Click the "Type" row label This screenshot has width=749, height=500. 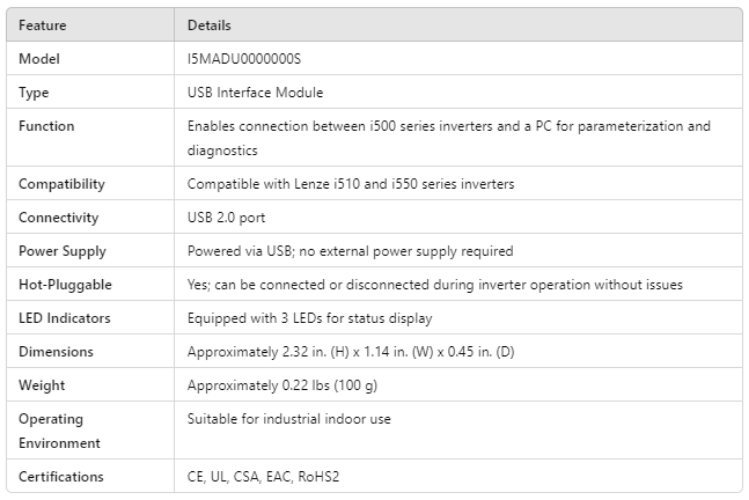coord(34,93)
